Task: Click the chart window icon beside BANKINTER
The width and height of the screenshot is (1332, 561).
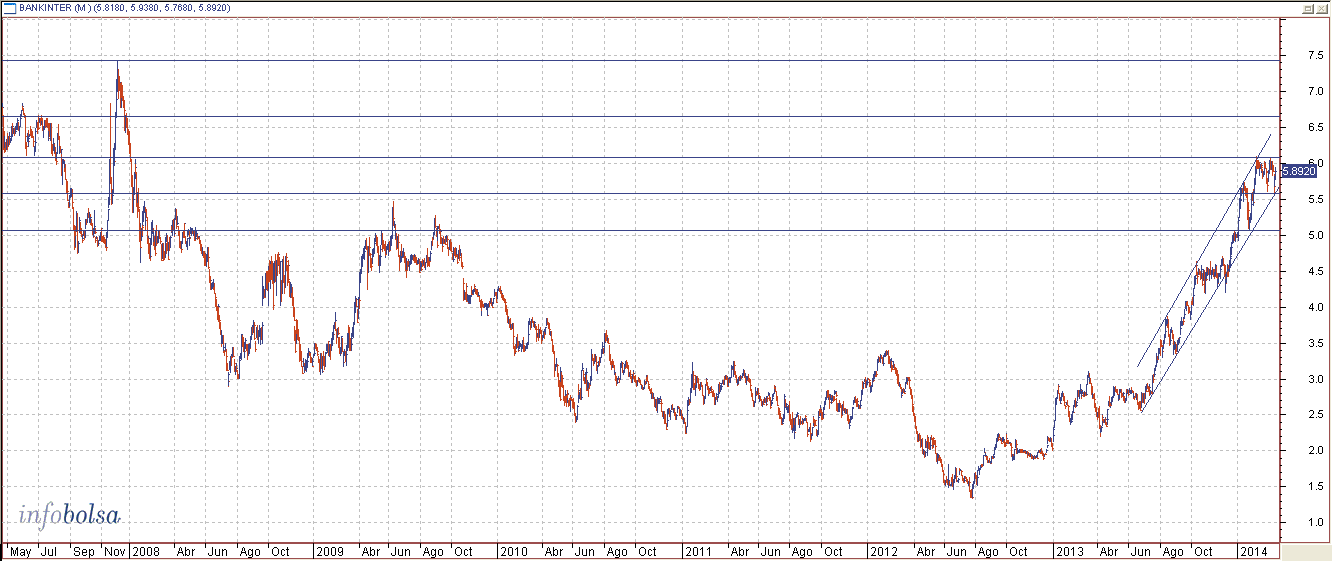Action: [x=9, y=7]
